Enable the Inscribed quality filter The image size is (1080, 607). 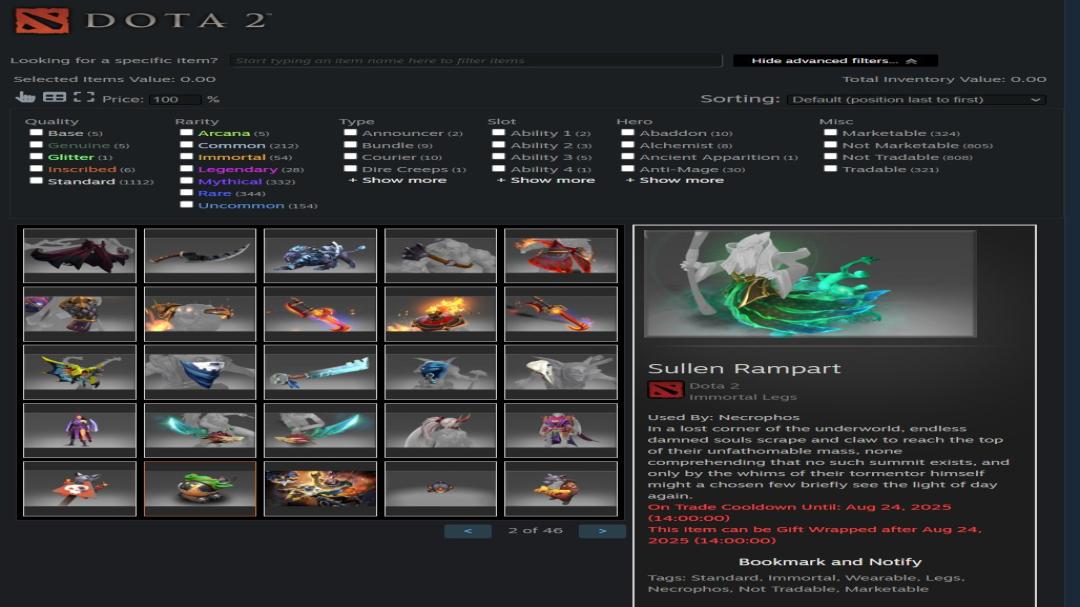[x=37, y=169]
